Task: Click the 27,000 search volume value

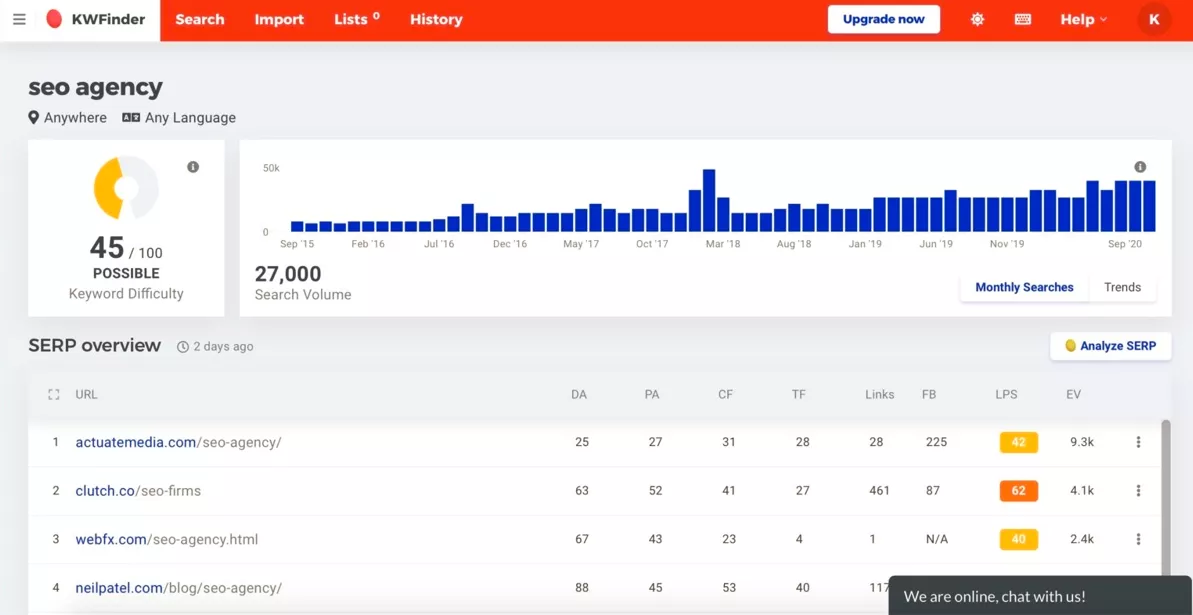Action: click(288, 274)
